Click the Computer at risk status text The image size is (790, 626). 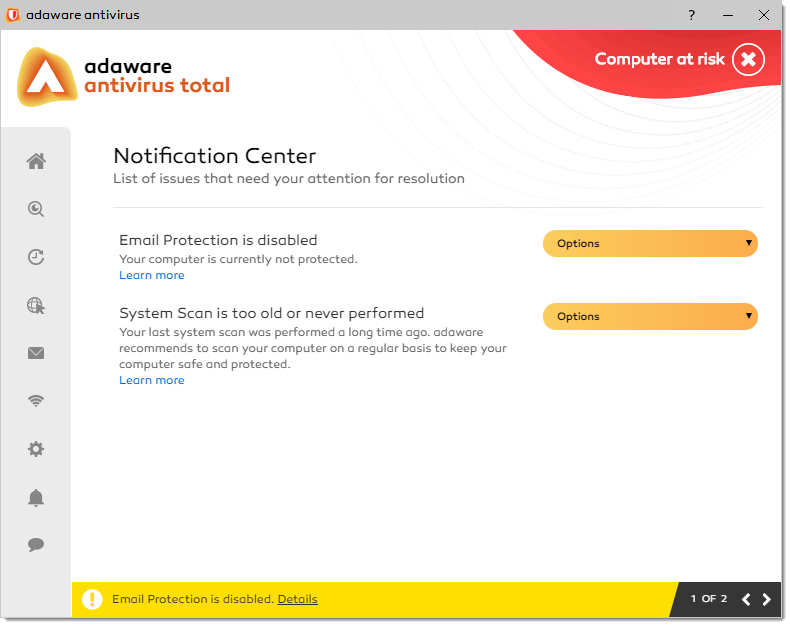[660, 59]
